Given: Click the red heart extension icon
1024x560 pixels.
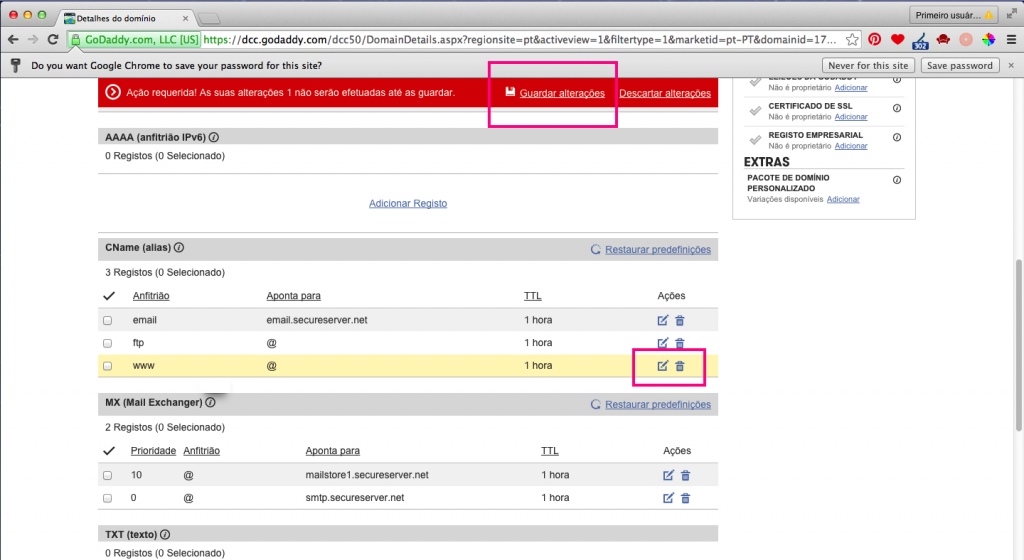Looking at the screenshot, I should point(897,40).
